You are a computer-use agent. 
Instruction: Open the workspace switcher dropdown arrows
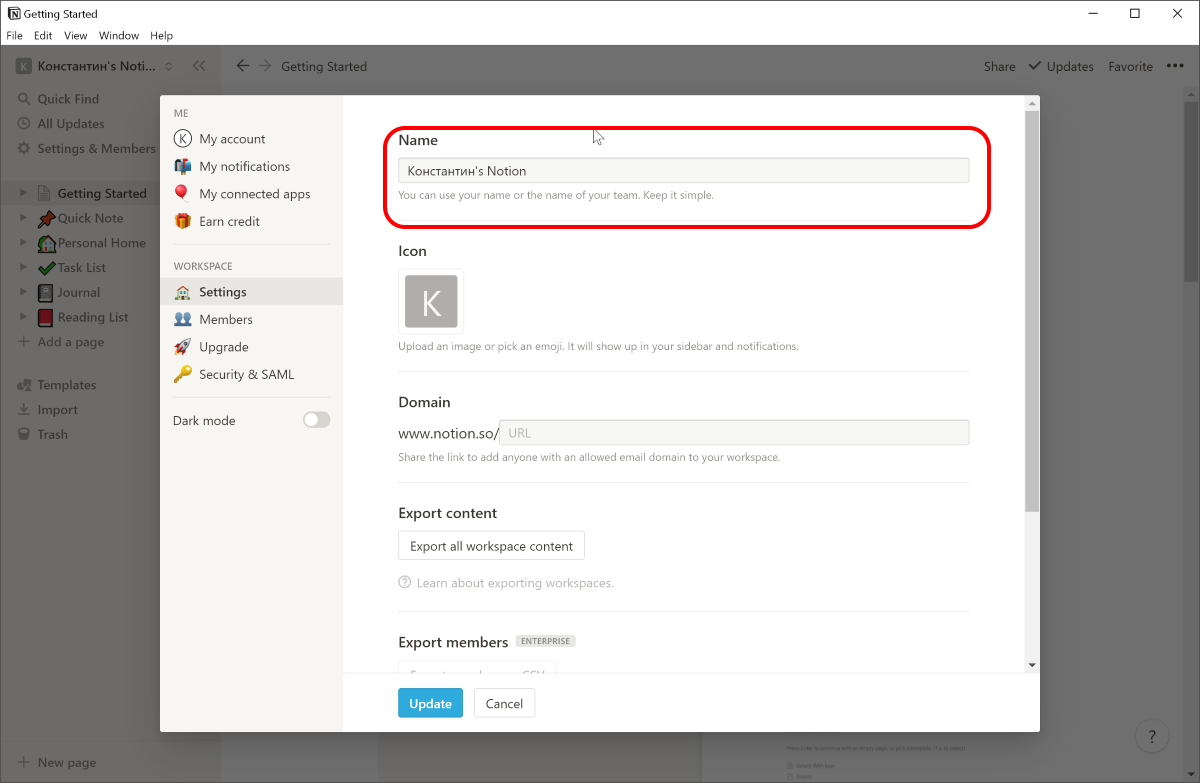(x=169, y=66)
